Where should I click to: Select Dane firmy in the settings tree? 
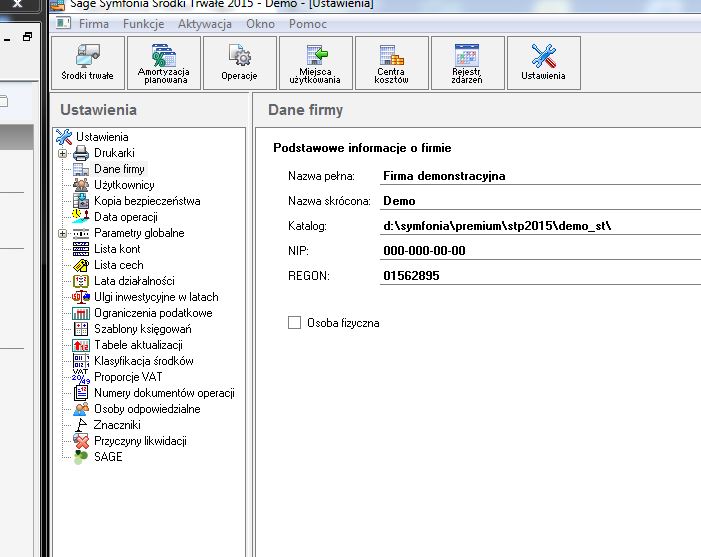pyautogui.click(x=119, y=169)
